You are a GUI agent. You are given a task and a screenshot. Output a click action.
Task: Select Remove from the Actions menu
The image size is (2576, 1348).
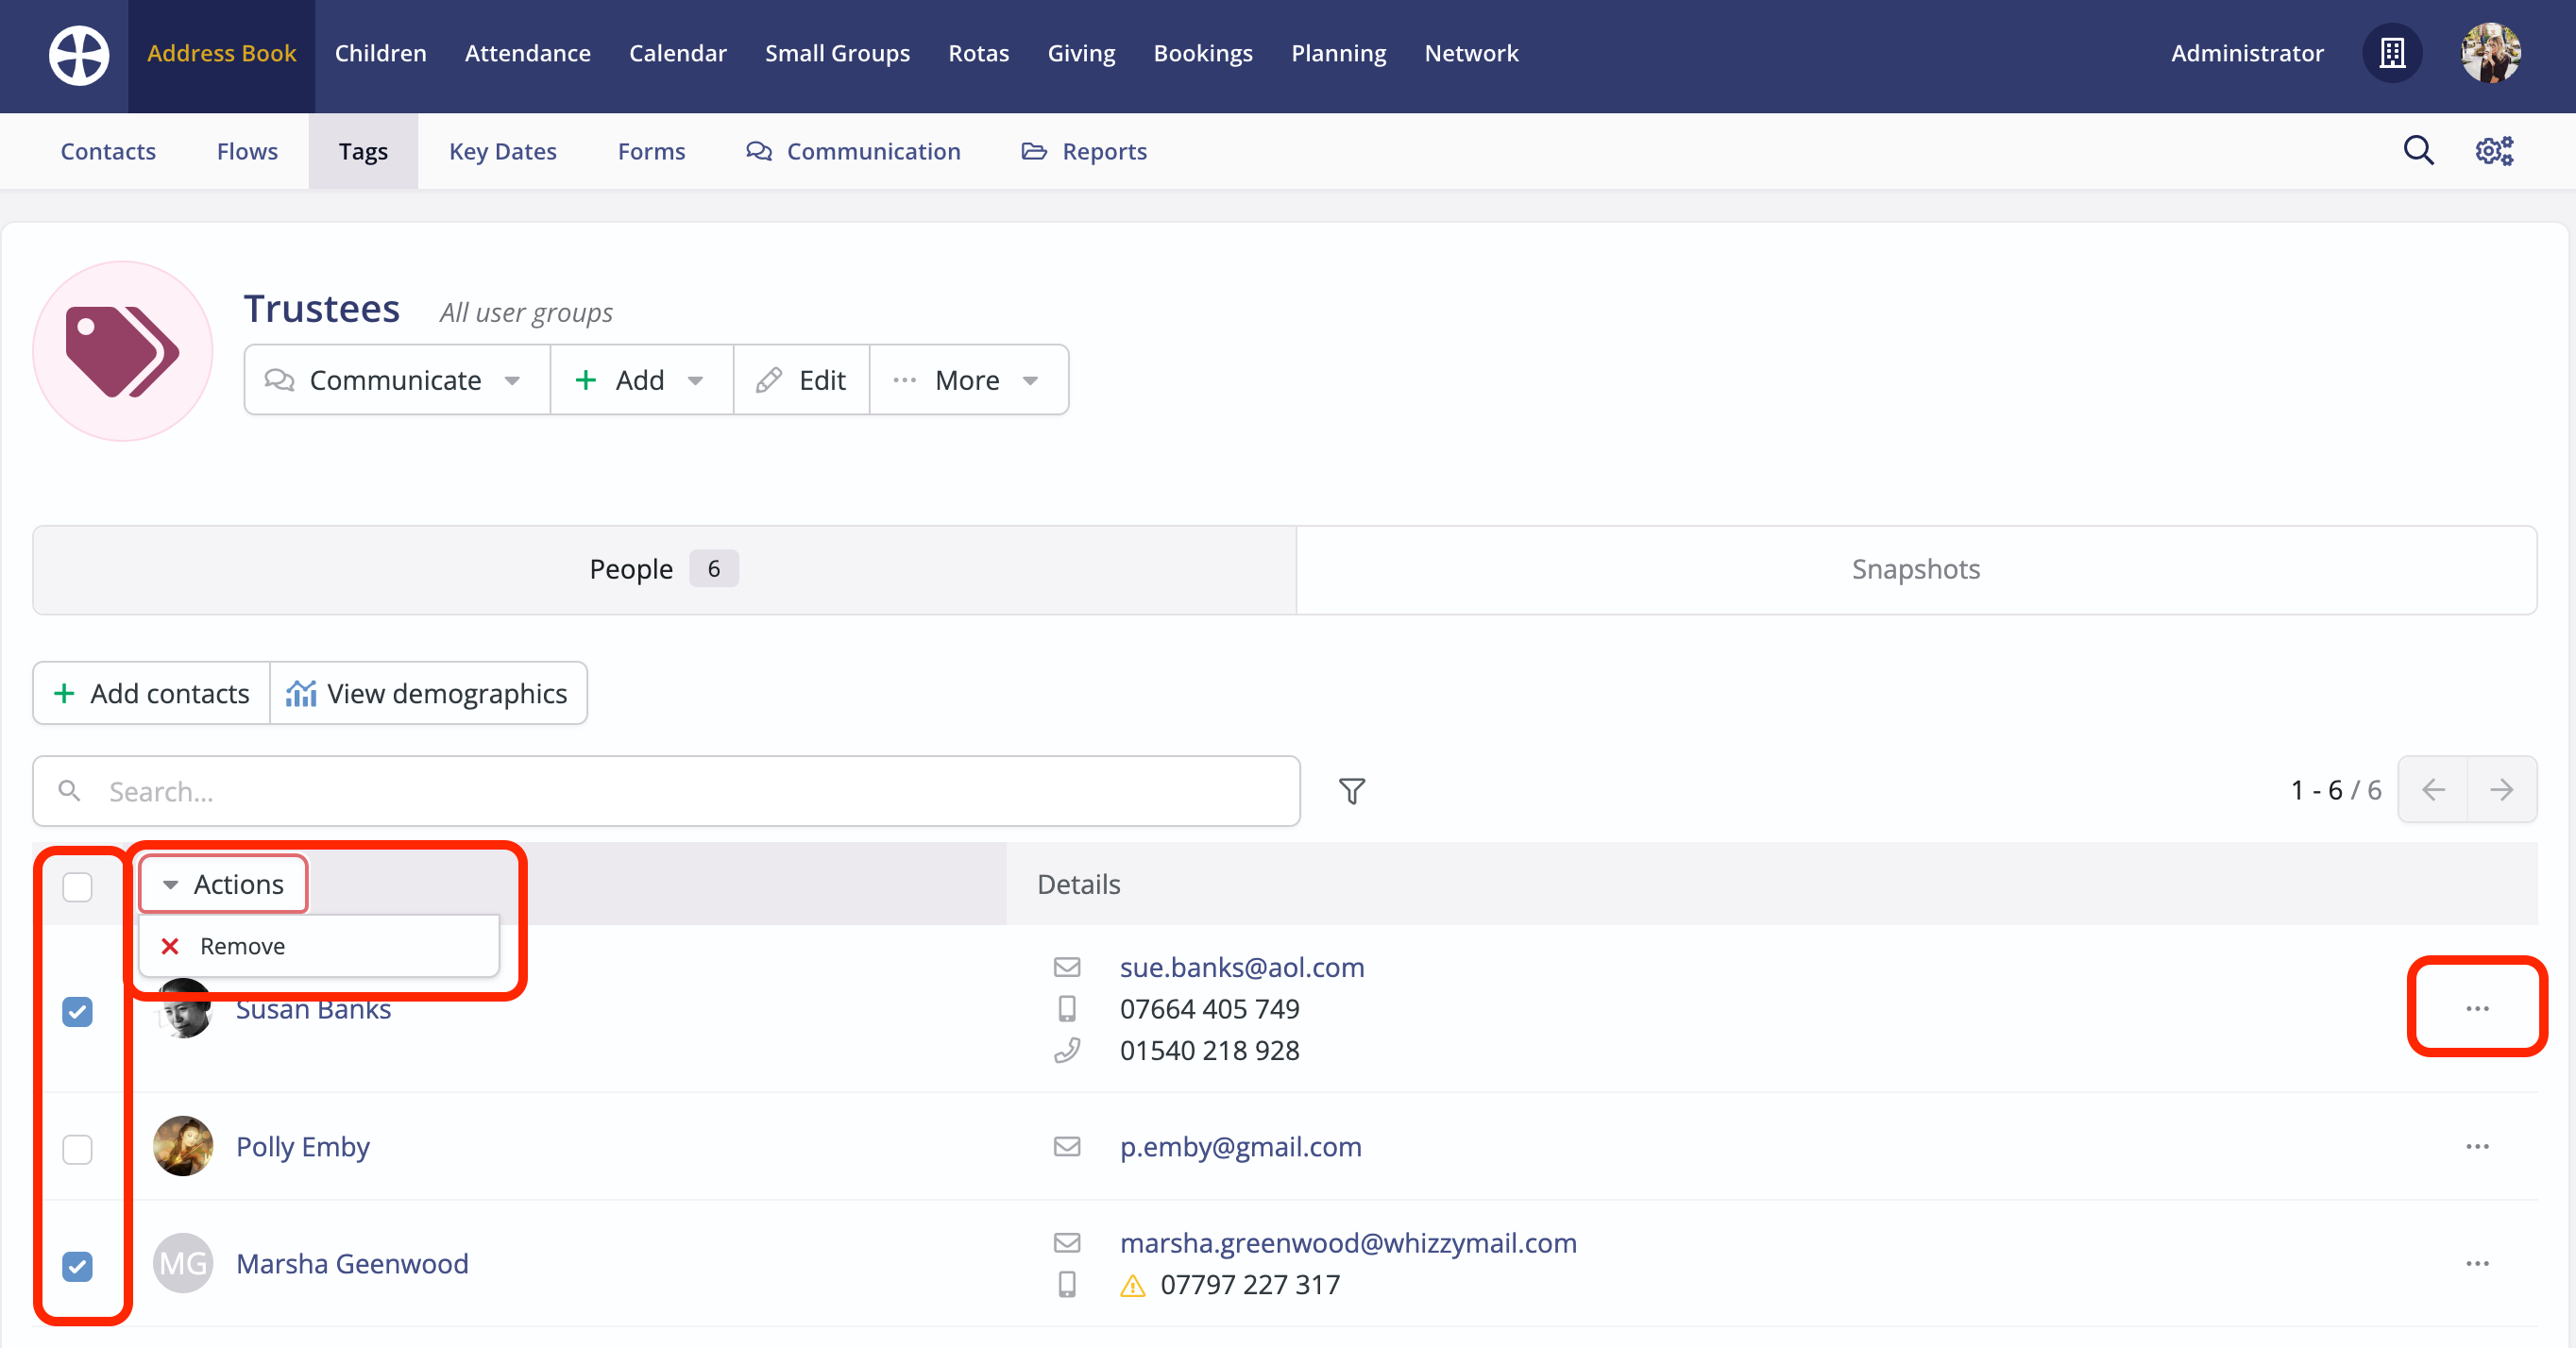pyautogui.click(x=242, y=945)
